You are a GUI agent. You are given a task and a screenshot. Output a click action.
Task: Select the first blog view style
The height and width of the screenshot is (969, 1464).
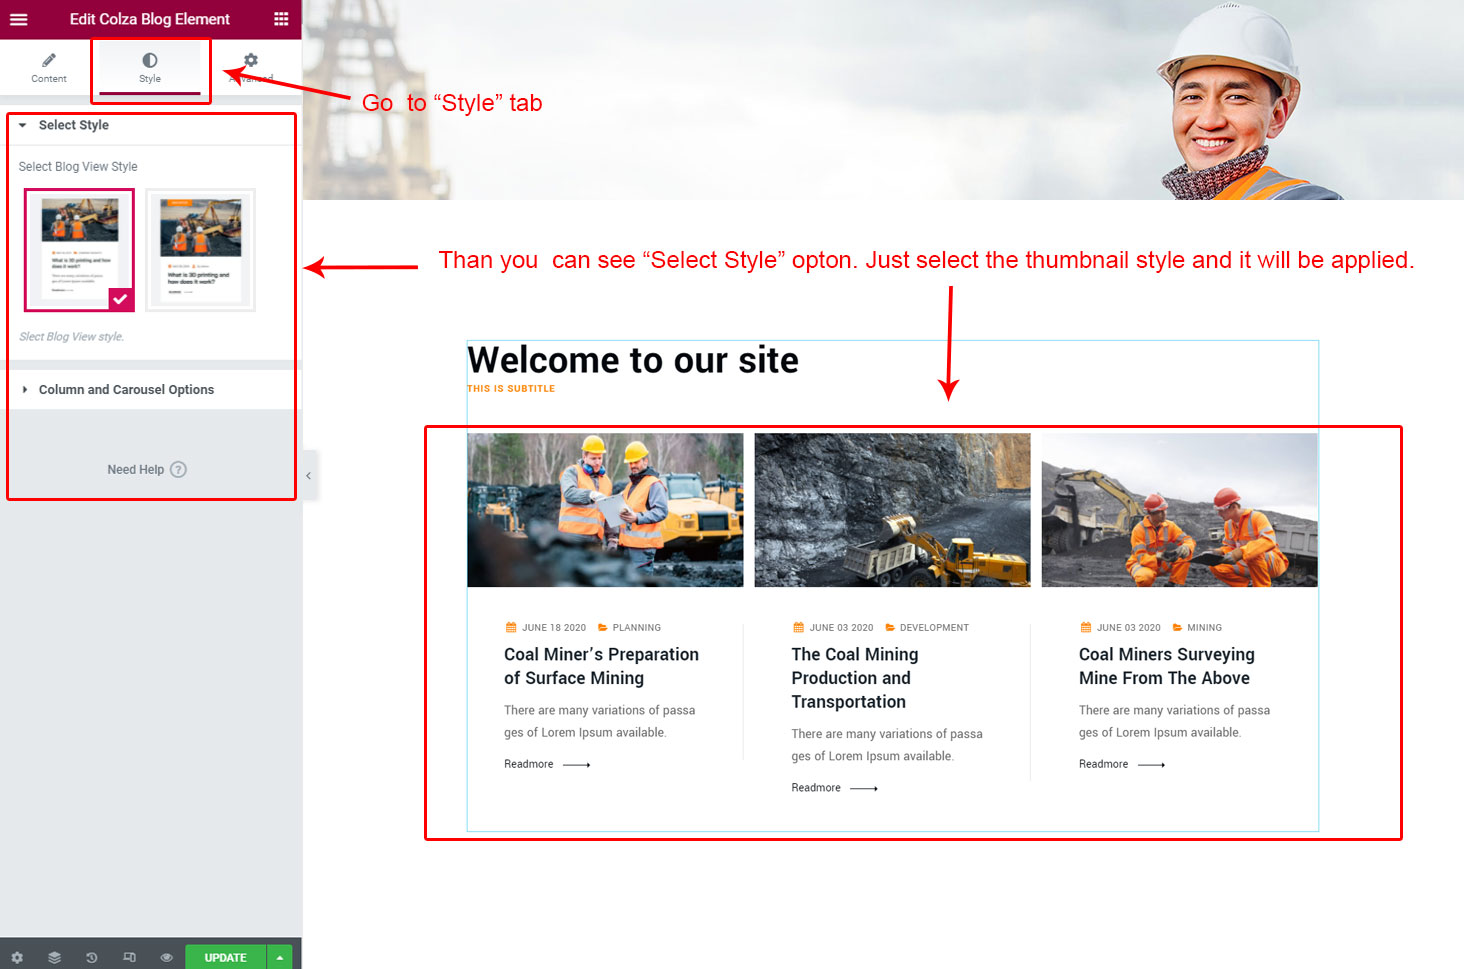80,249
